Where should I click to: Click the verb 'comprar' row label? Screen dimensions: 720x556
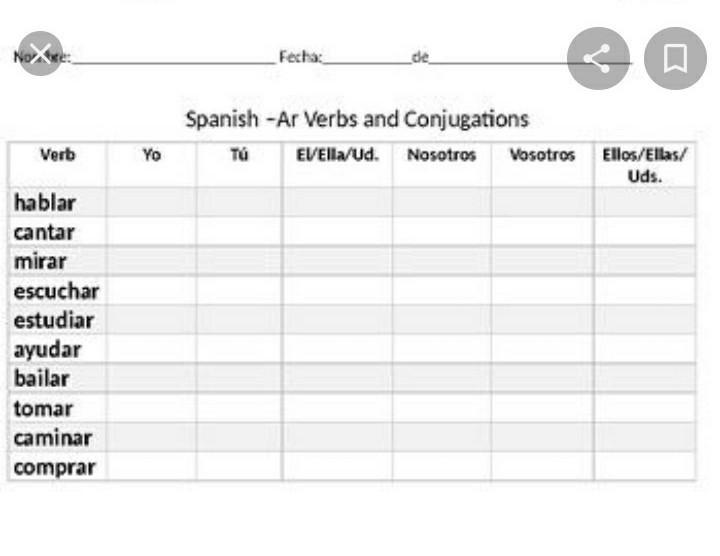(55, 467)
